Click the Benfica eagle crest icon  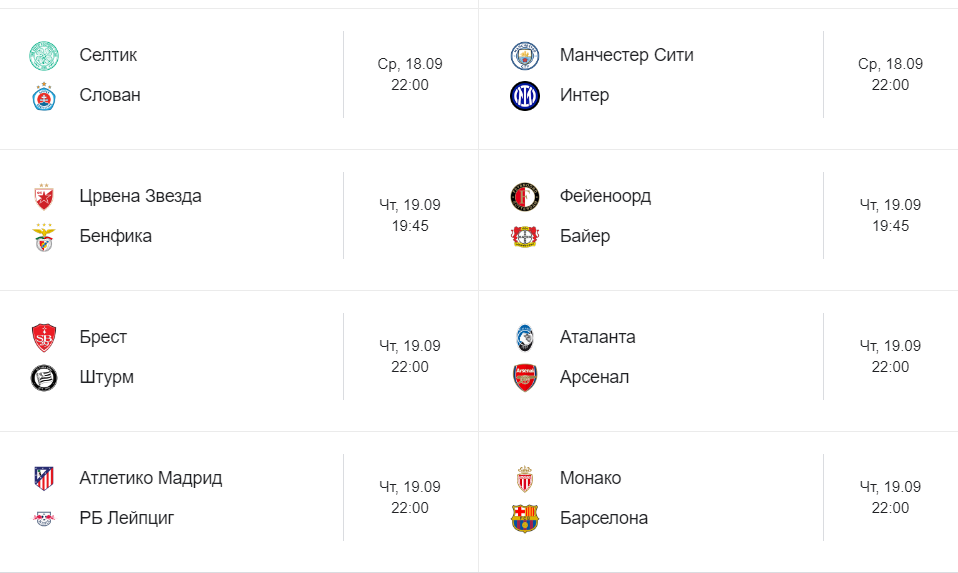pos(44,237)
